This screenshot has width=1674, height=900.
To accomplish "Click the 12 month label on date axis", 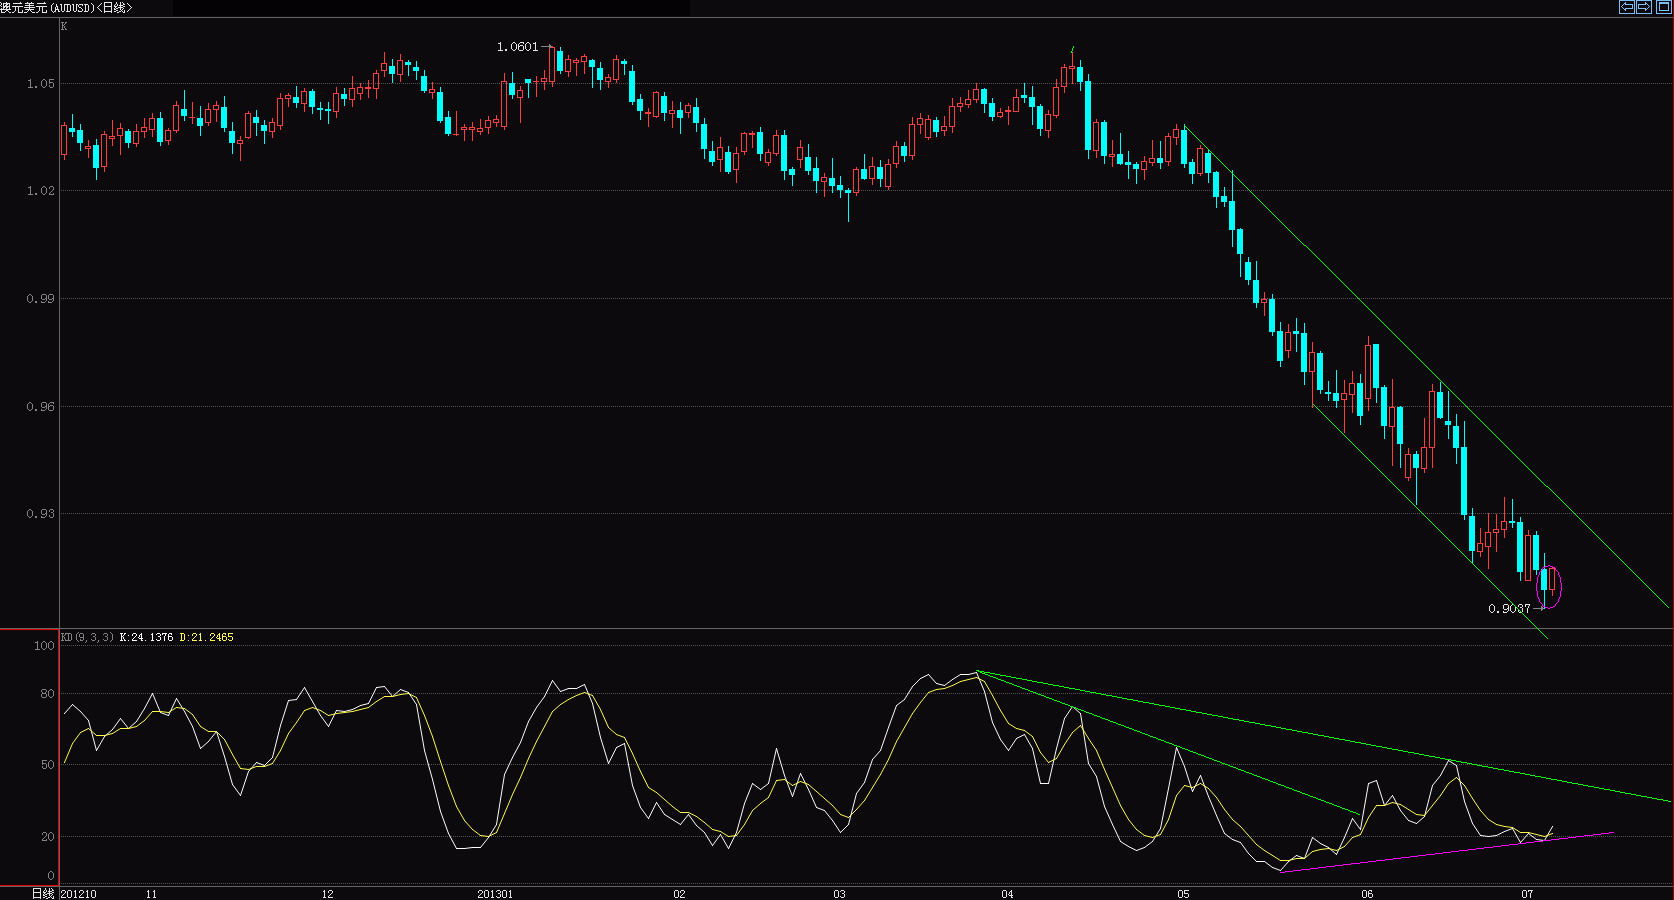I will pyautogui.click(x=327, y=894).
